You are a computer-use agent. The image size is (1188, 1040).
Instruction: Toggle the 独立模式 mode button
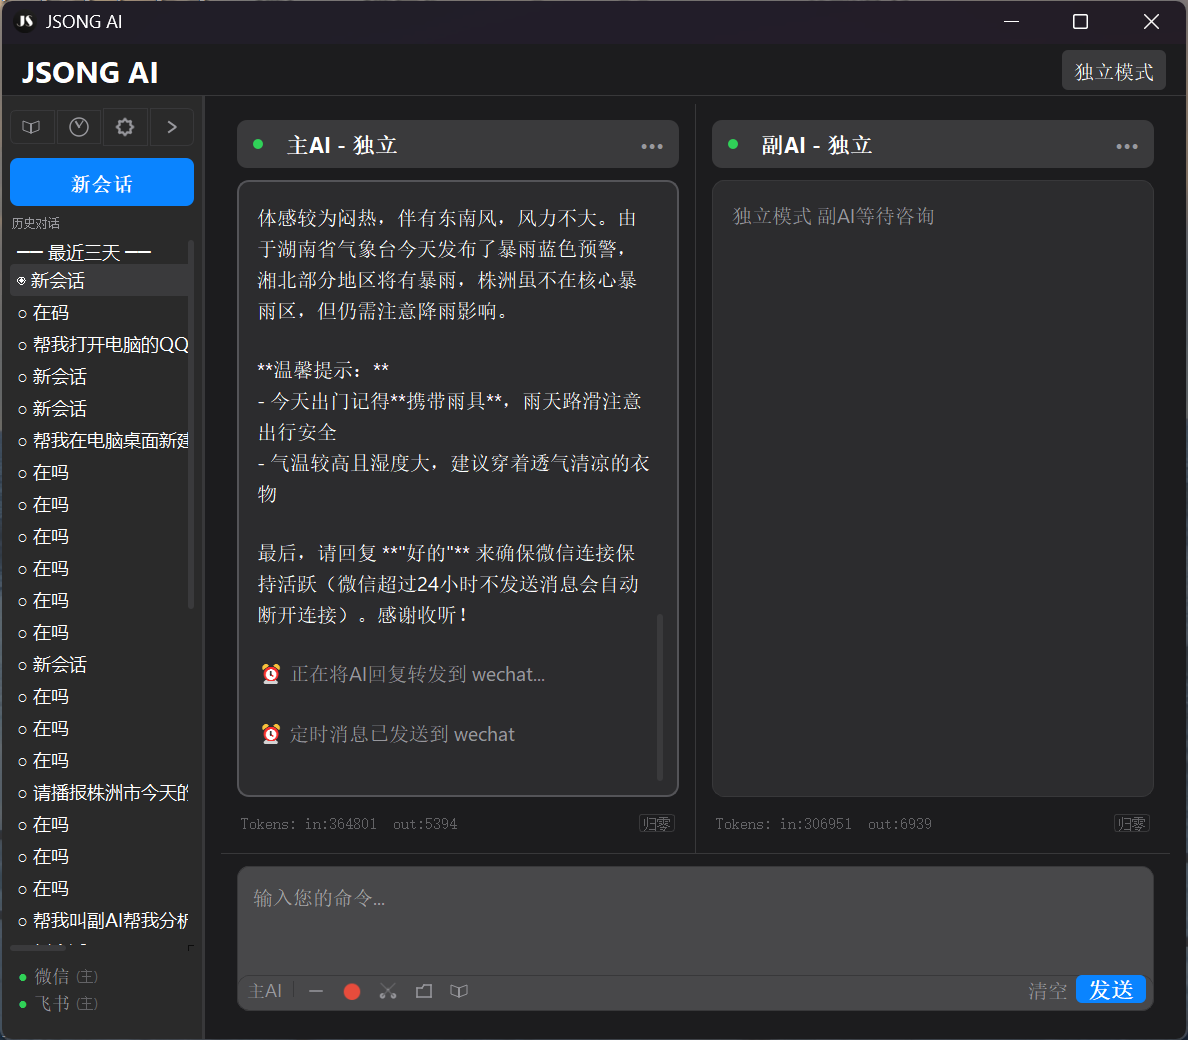(x=1114, y=71)
